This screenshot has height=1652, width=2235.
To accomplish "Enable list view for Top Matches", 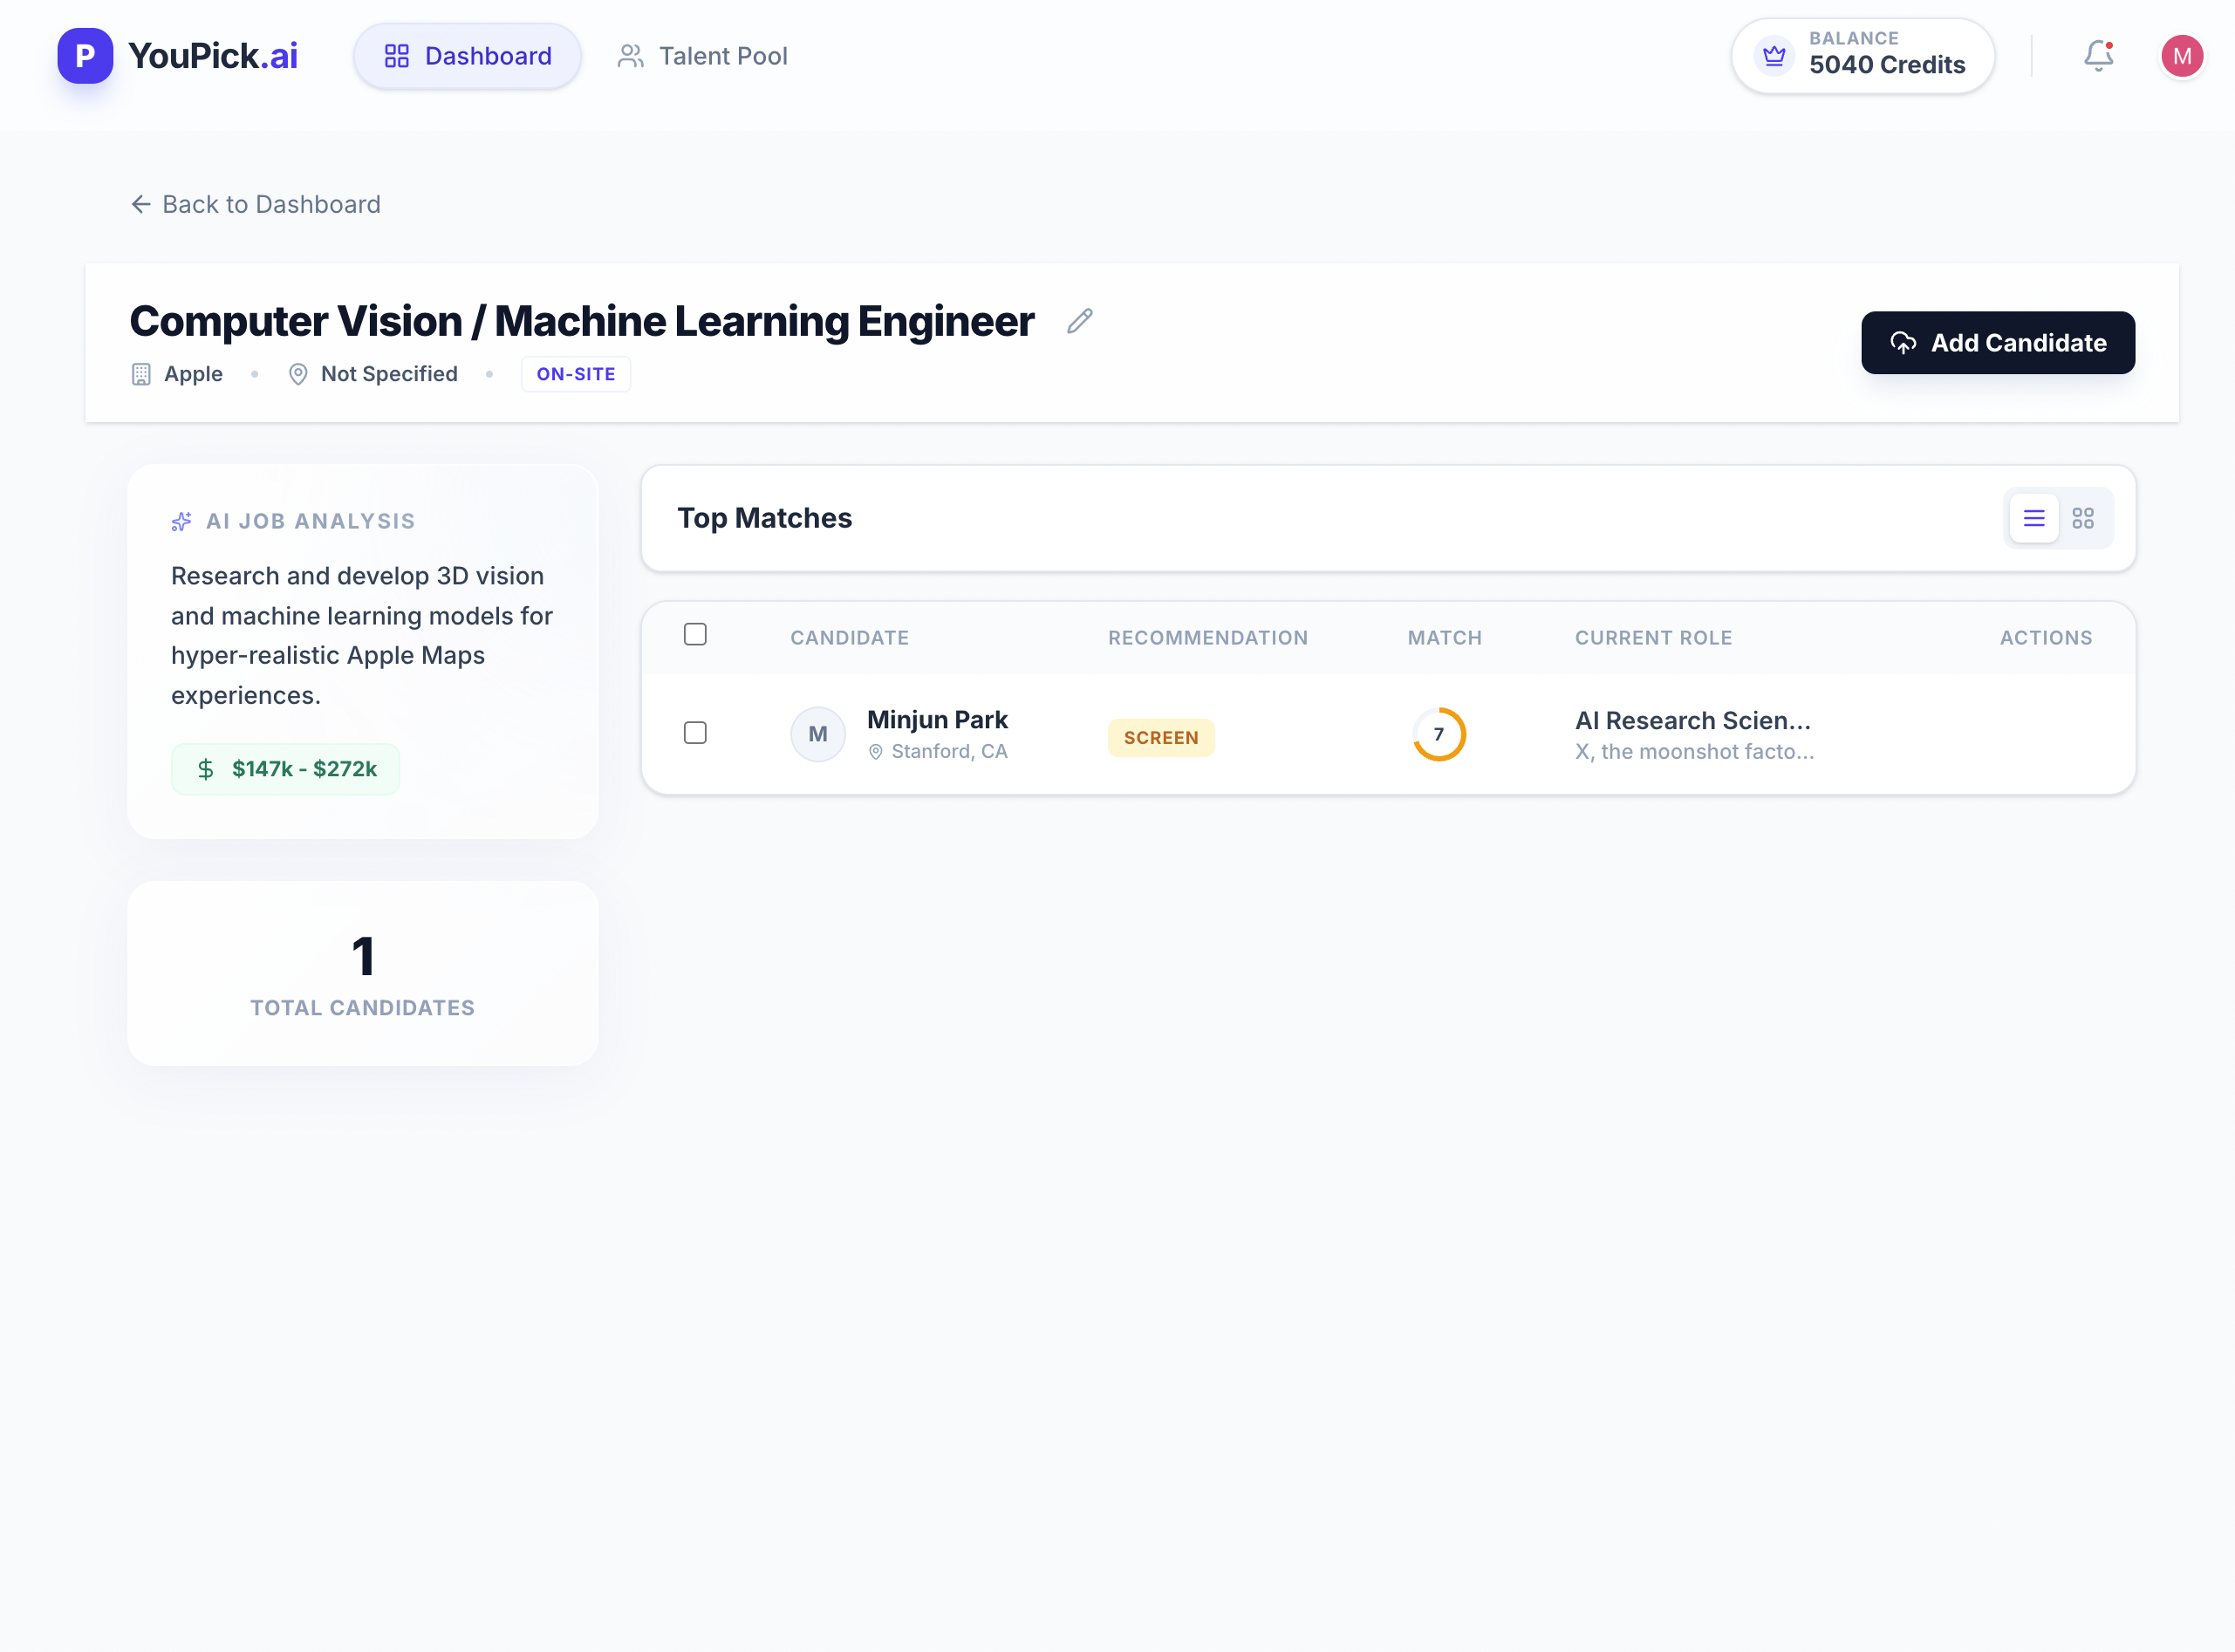I will coord(2033,518).
